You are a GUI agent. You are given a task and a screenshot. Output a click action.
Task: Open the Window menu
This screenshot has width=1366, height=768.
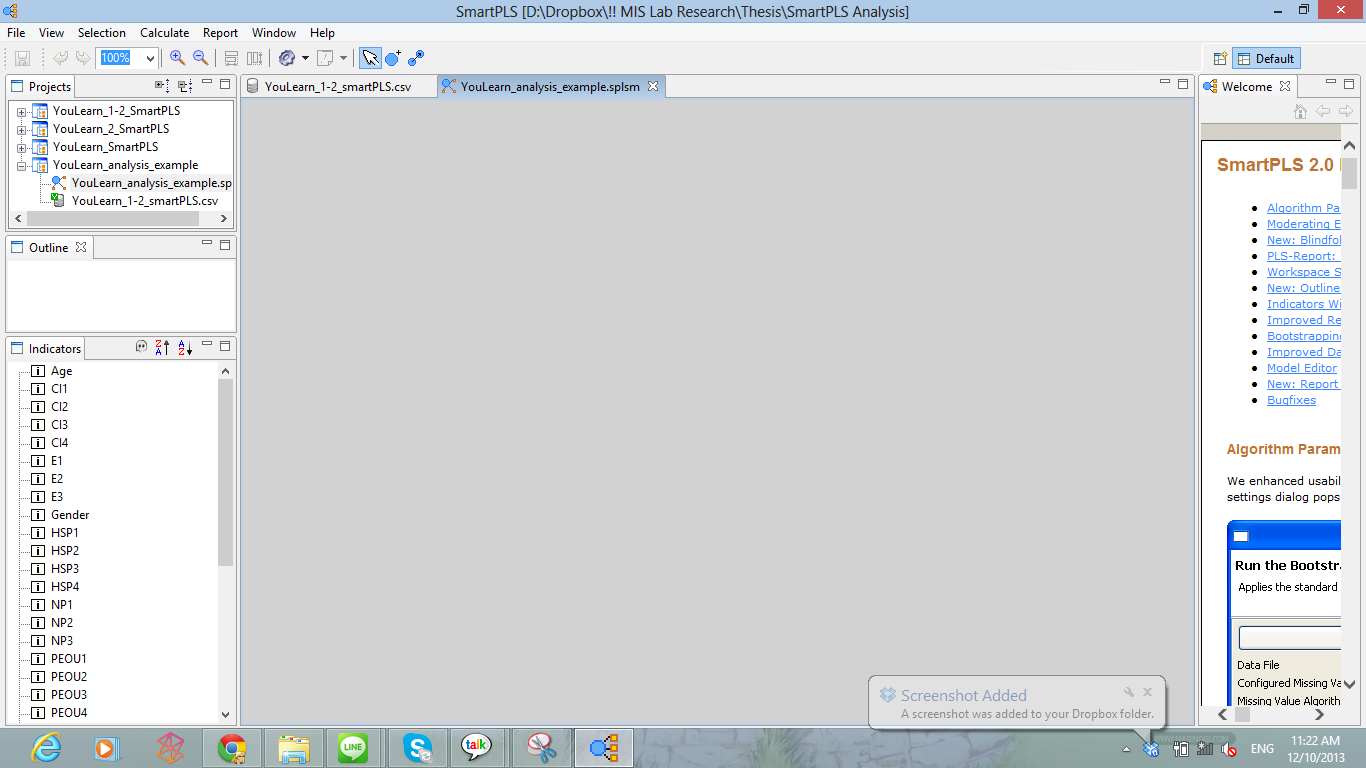274,33
